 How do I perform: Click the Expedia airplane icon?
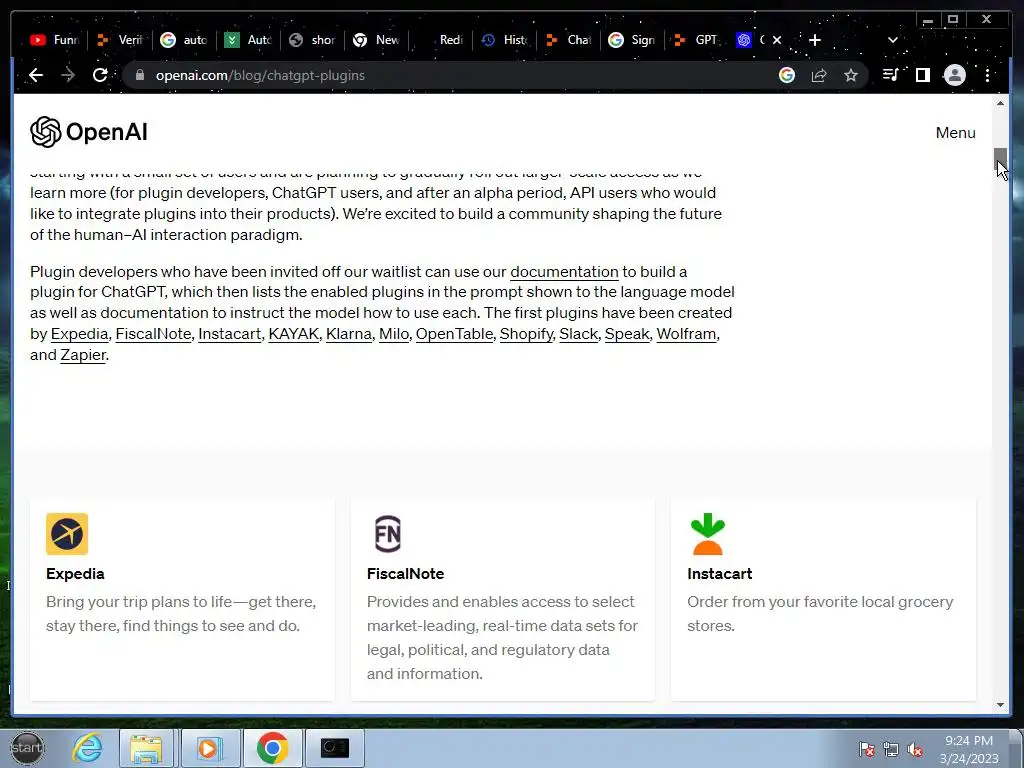tap(67, 534)
